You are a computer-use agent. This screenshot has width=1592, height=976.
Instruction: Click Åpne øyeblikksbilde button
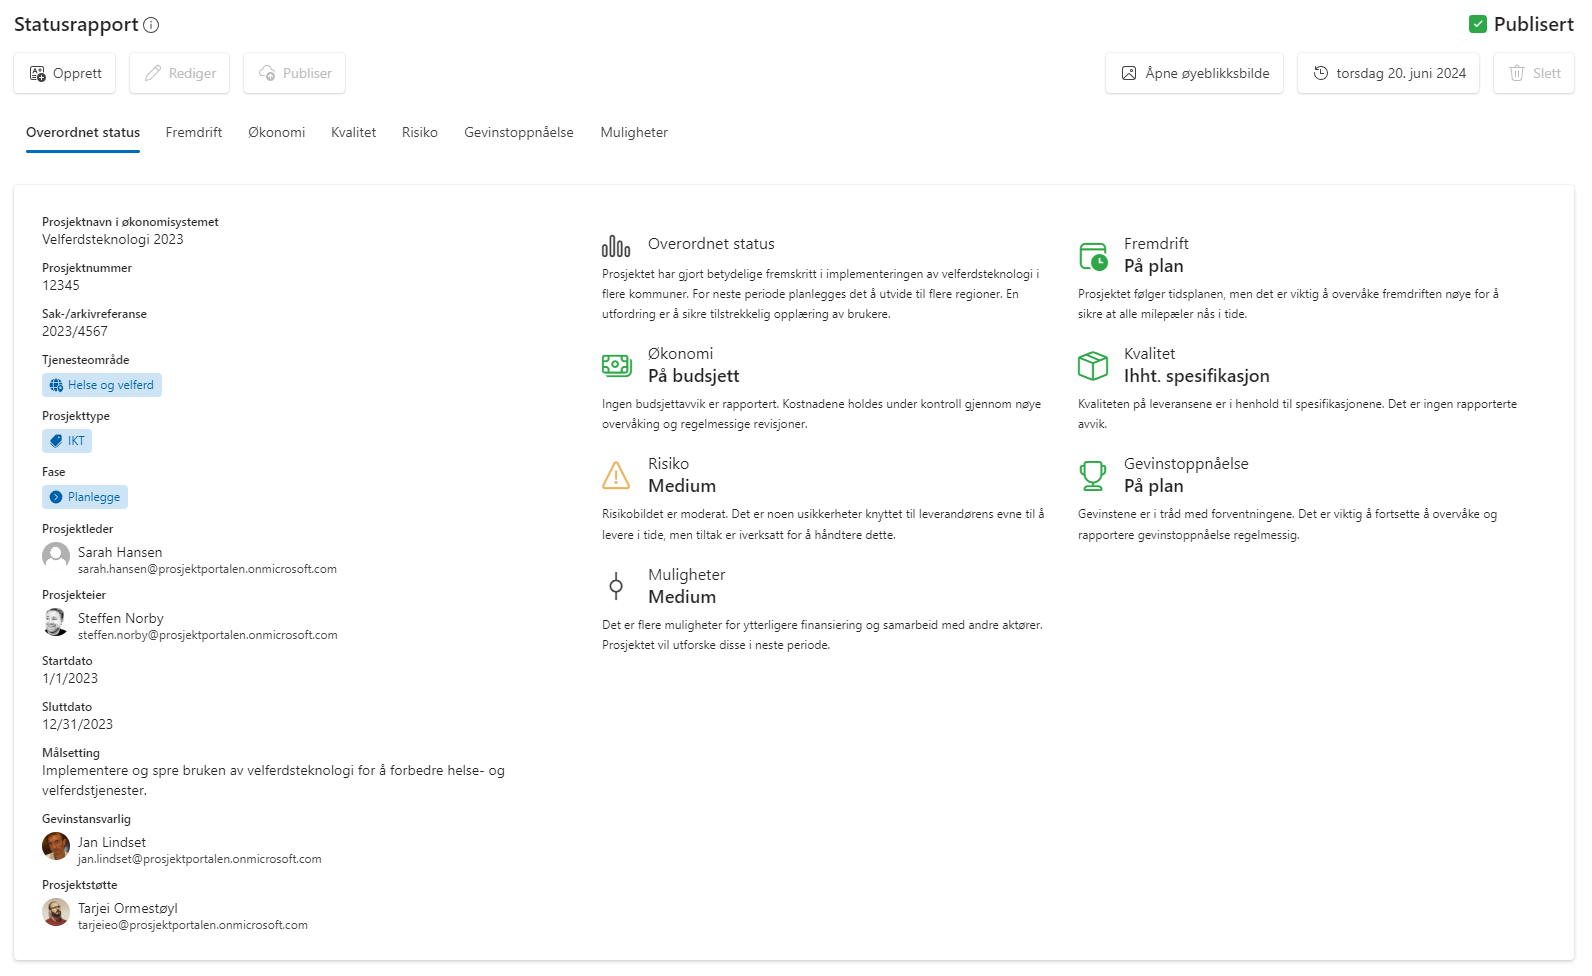pos(1194,73)
